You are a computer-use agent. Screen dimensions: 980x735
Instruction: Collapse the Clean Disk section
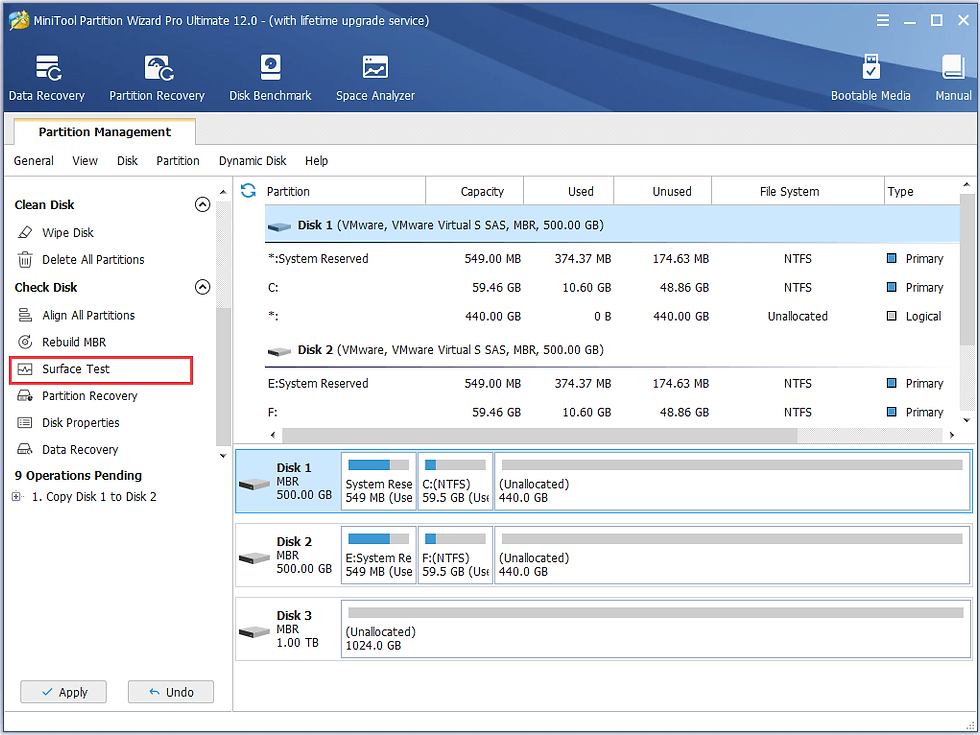[202, 204]
